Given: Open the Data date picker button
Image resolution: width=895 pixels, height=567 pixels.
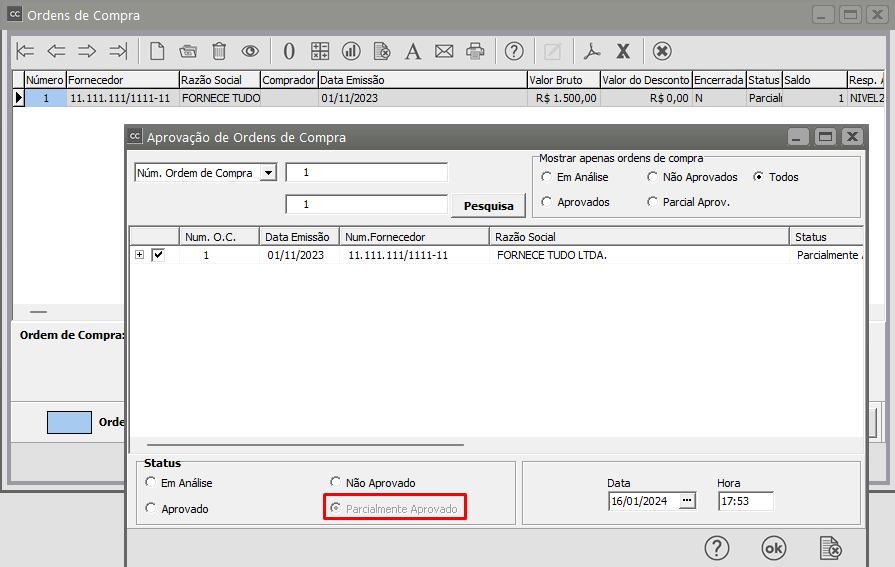Looking at the screenshot, I should point(686,501).
